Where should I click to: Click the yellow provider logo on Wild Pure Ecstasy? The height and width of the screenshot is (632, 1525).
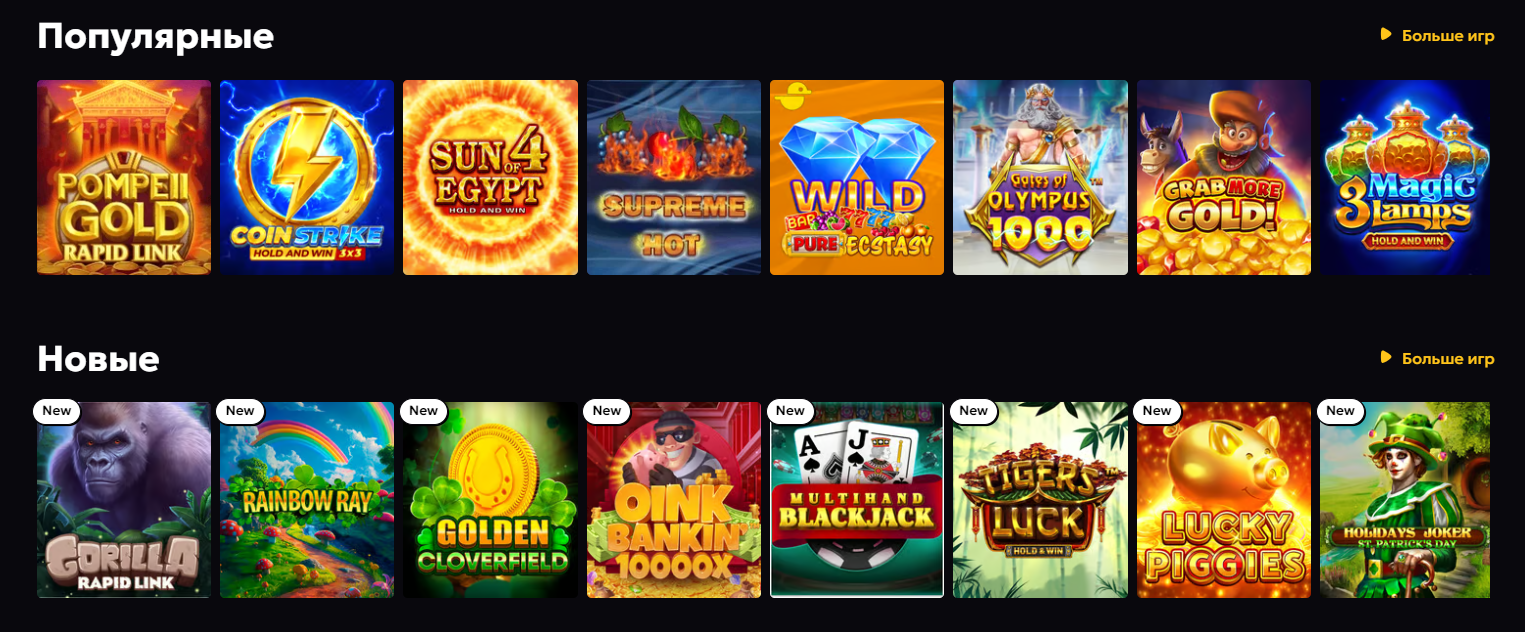click(x=792, y=97)
